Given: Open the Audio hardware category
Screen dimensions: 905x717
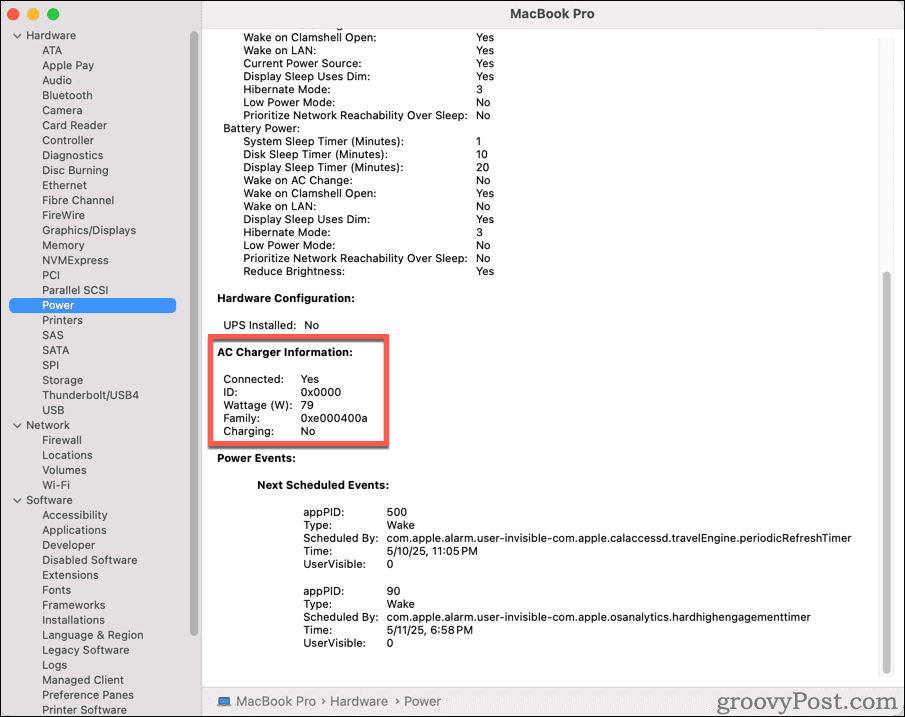Looking at the screenshot, I should pyautogui.click(x=57, y=81).
